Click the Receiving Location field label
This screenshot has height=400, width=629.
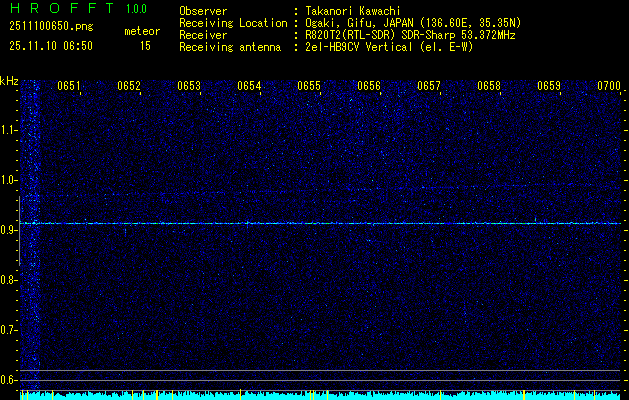pyautogui.click(x=233, y=23)
